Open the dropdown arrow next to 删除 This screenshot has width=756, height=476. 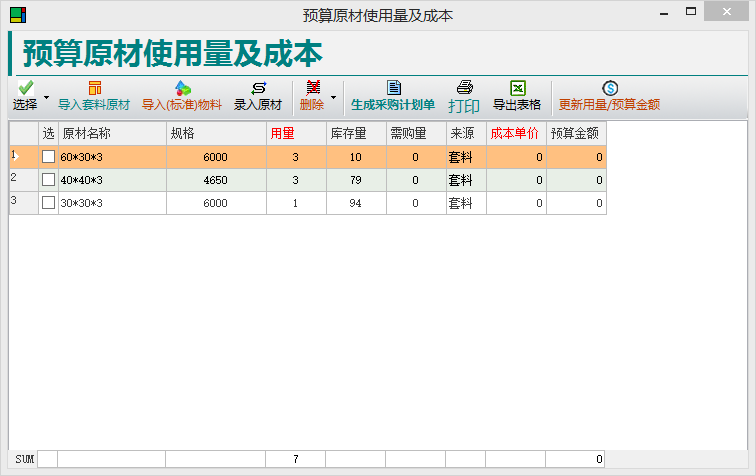(333, 97)
